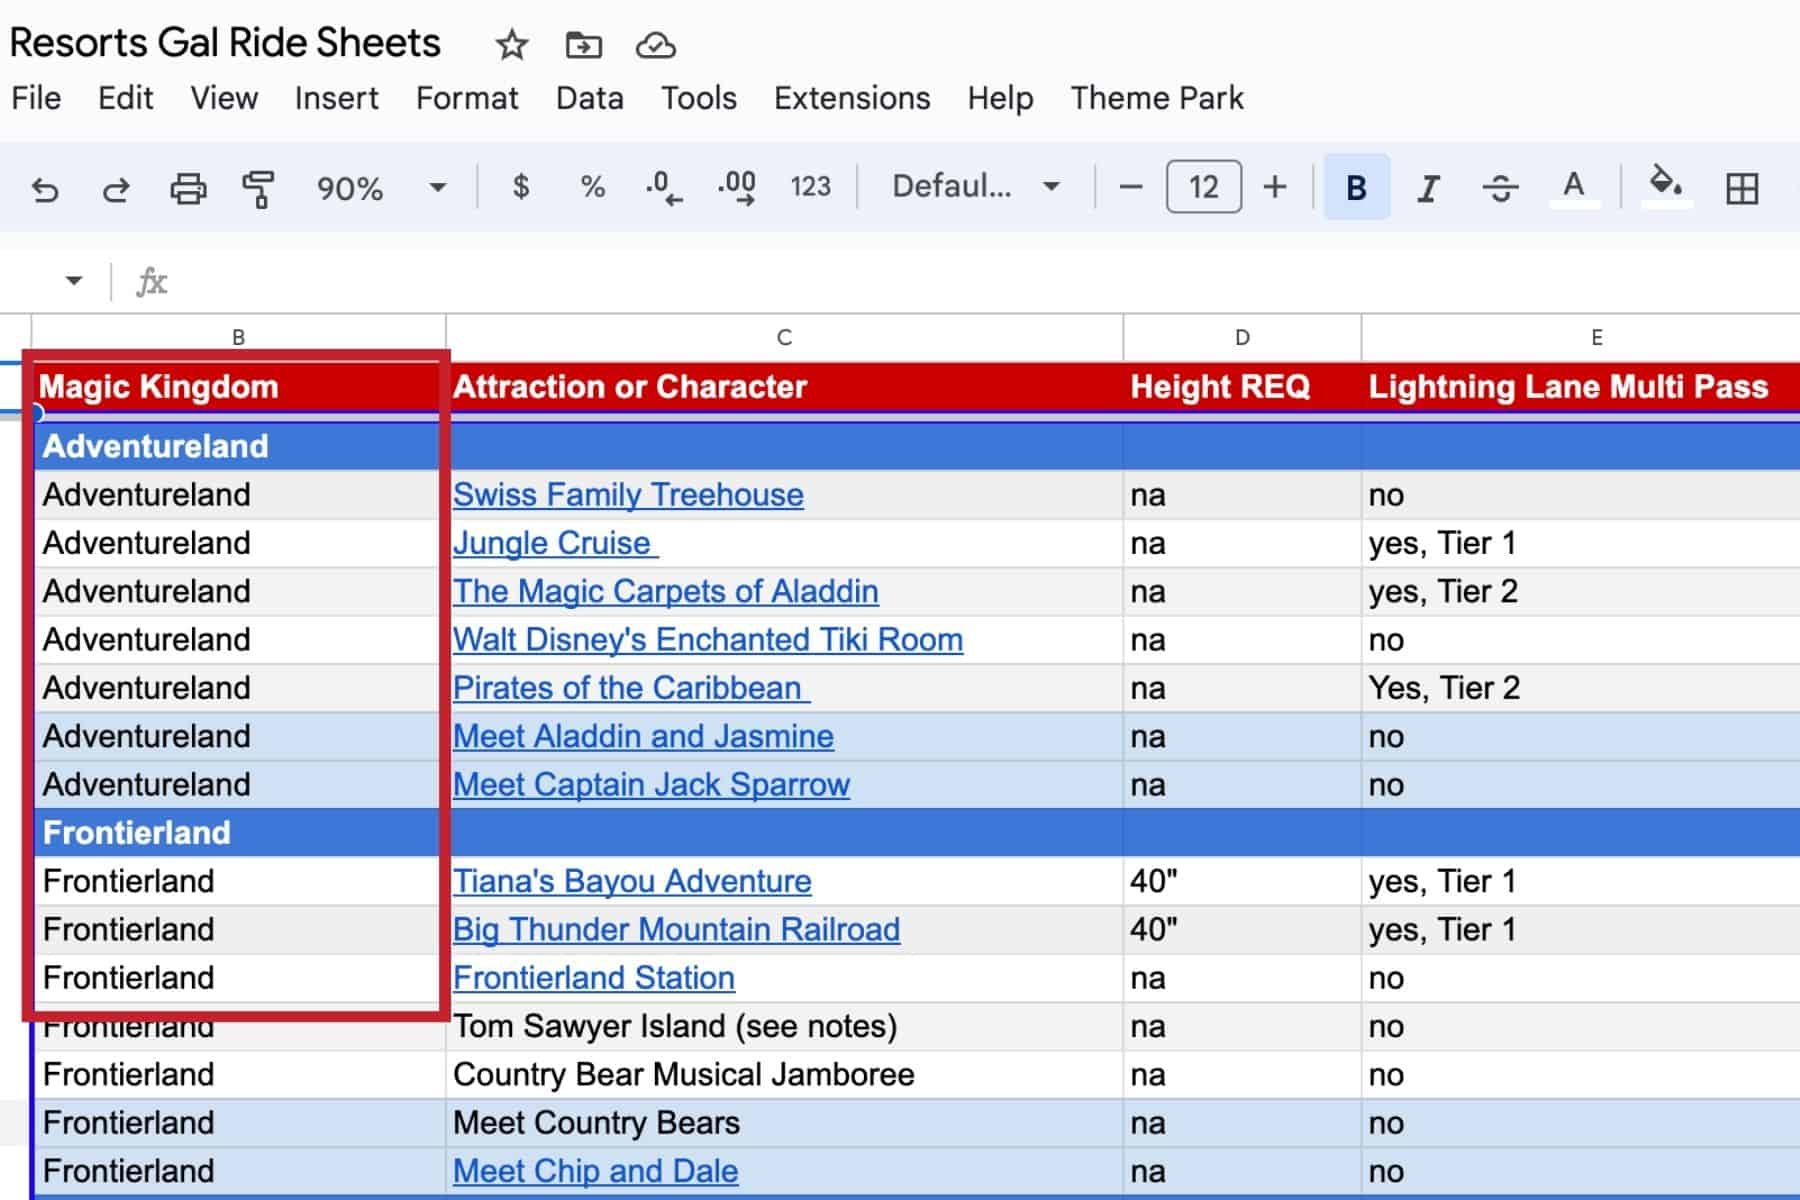Print the spreadsheet using printer icon
Screen dimensions: 1800x1200
pos(188,188)
